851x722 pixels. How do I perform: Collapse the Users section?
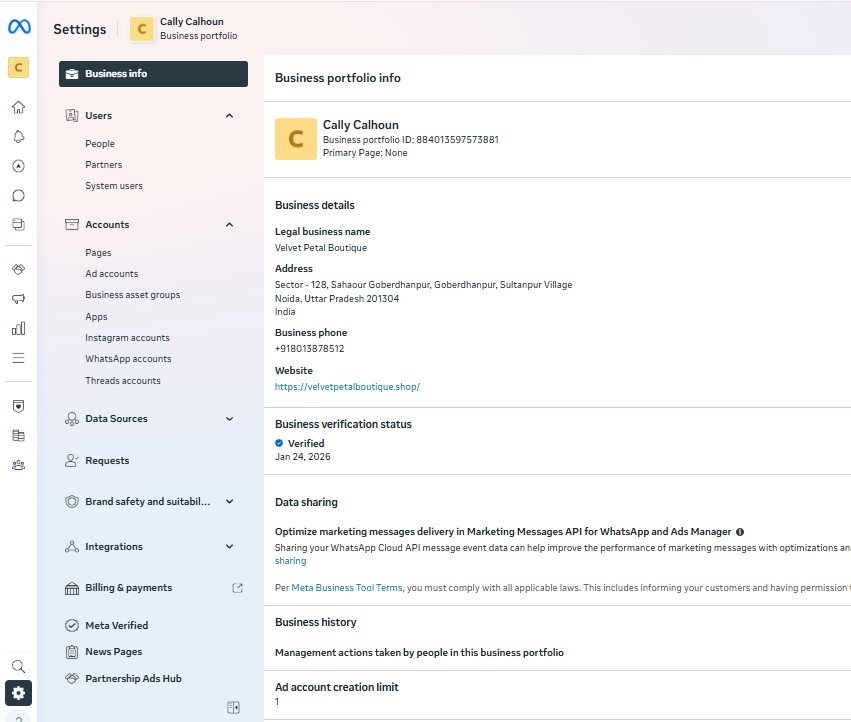tap(229, 116)
